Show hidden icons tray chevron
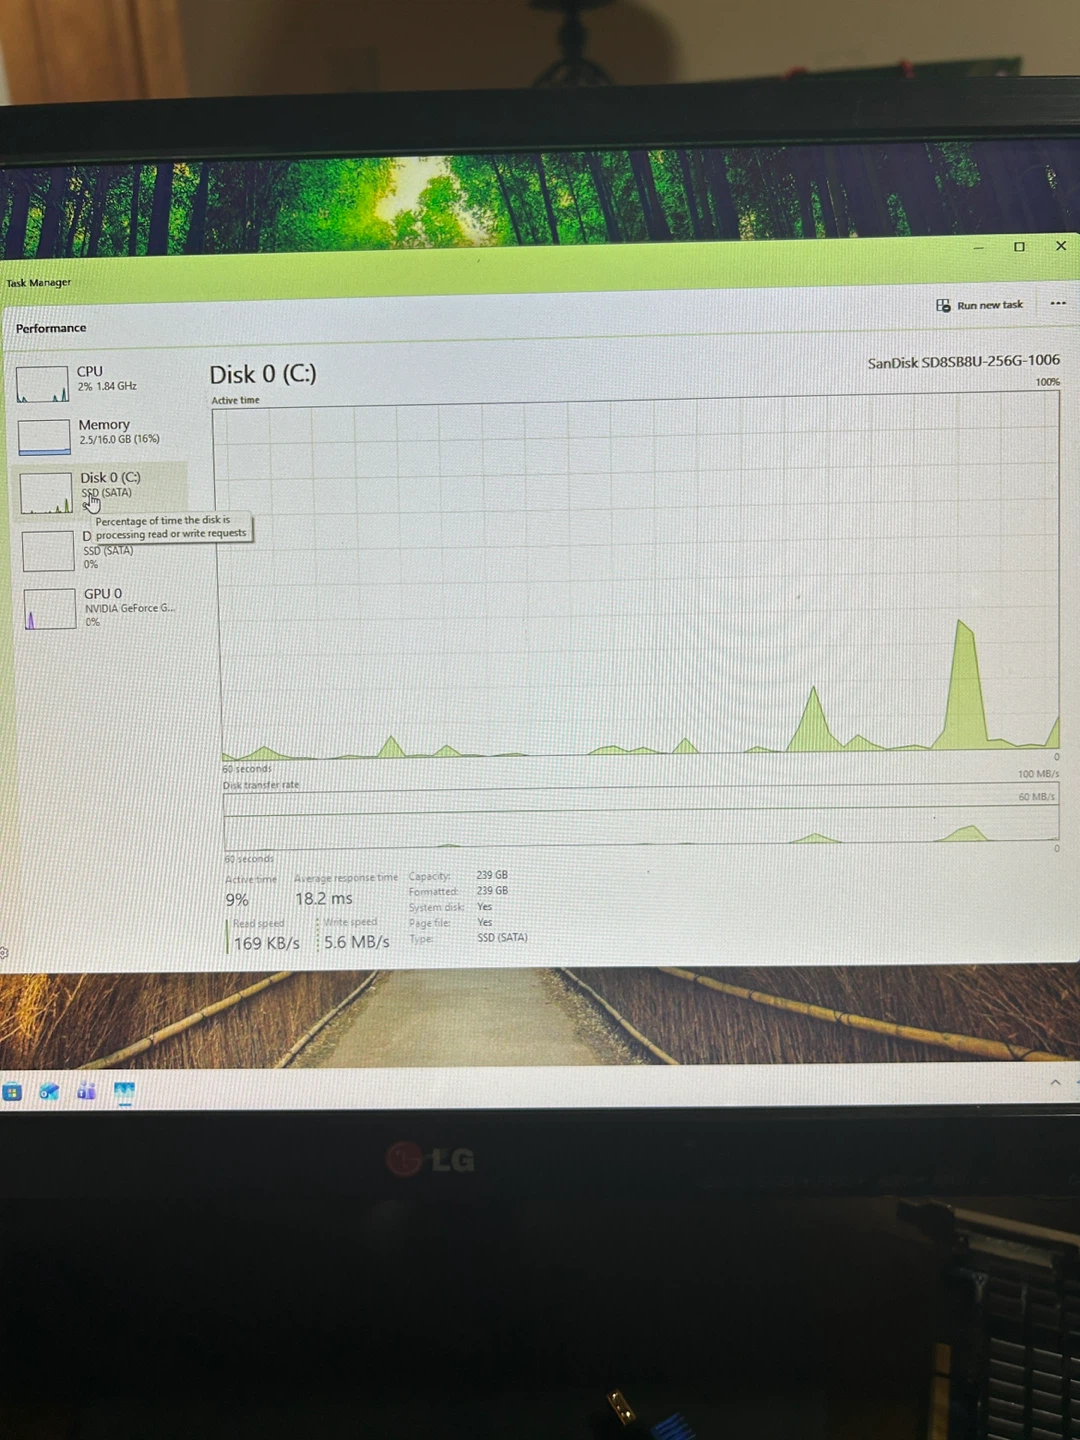1080x1440 pixels. [1055, 1082]
